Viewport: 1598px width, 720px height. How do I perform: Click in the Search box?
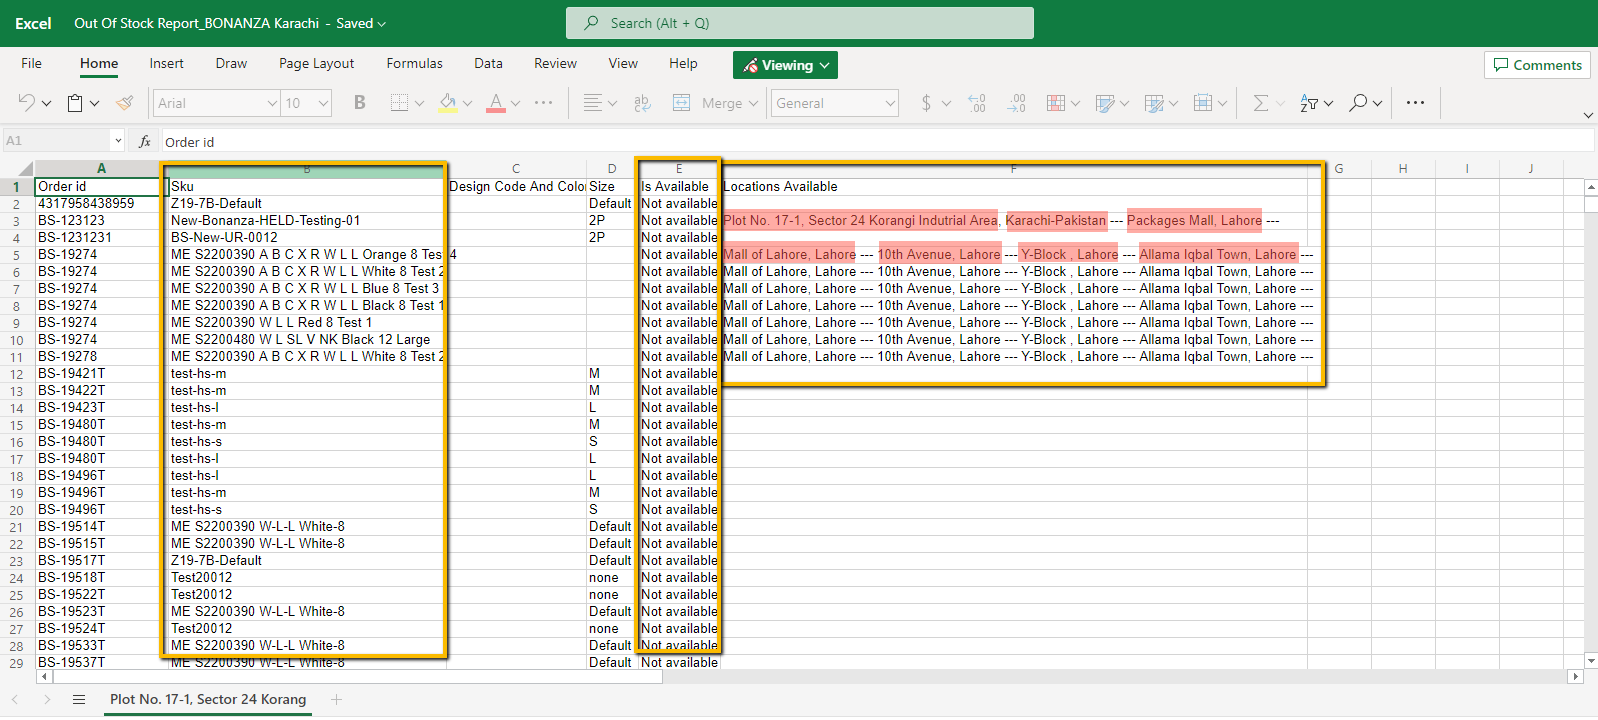coord(799,23)
